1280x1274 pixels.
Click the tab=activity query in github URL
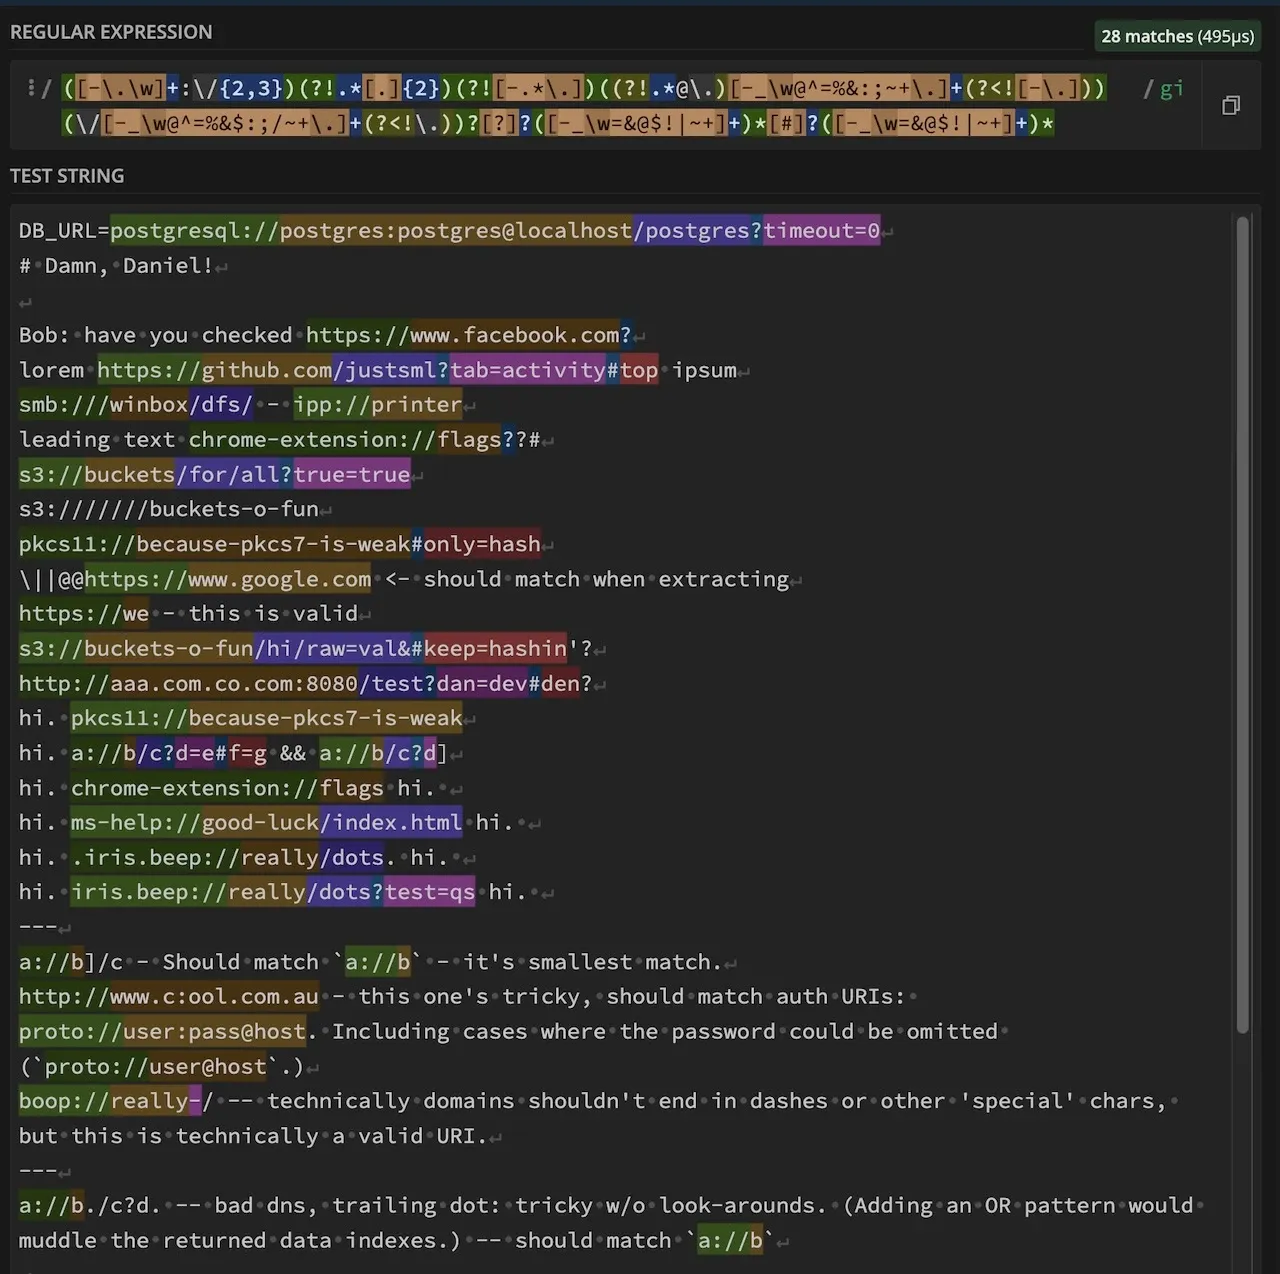(527, 370)
